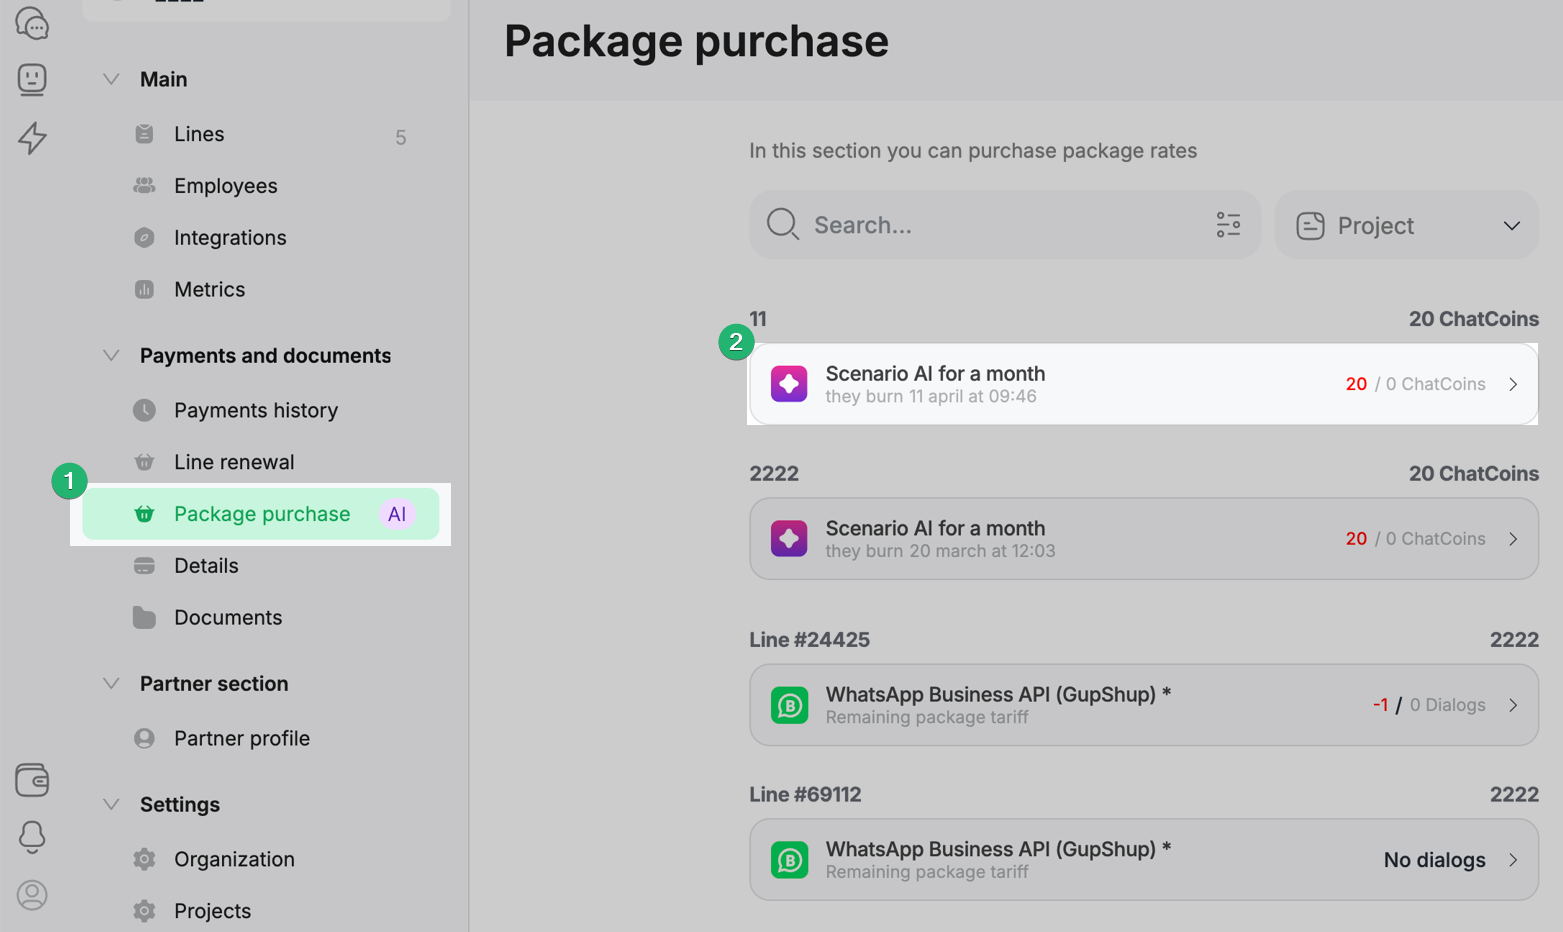
Task: Select Line renewal in sidebar
Action: (x=234, y=462)
